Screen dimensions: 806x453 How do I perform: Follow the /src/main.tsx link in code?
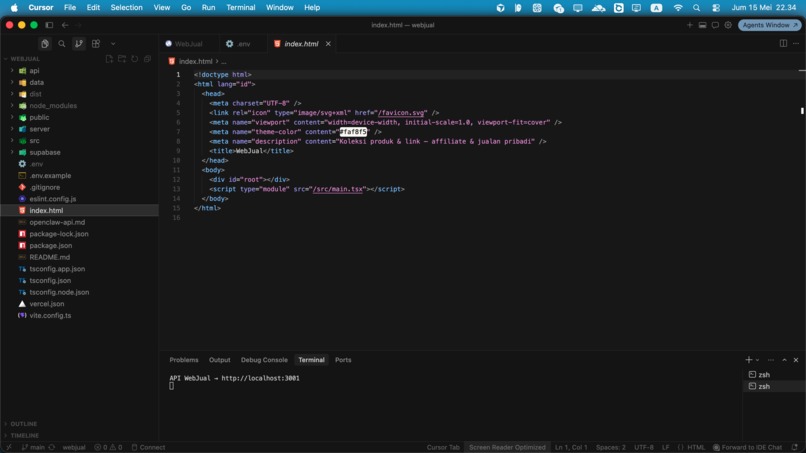338,189
